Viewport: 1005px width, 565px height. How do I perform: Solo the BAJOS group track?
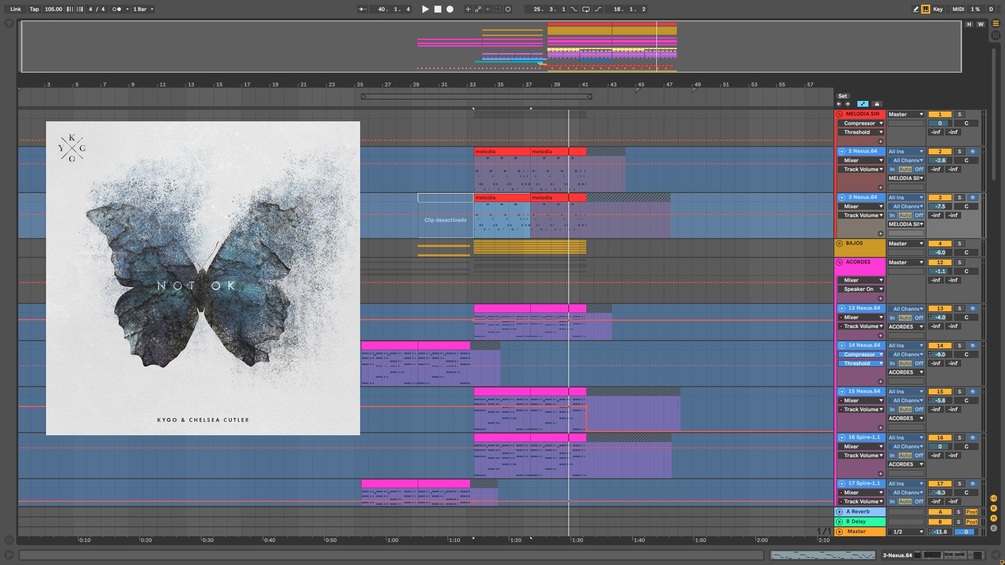pos(959,243)
